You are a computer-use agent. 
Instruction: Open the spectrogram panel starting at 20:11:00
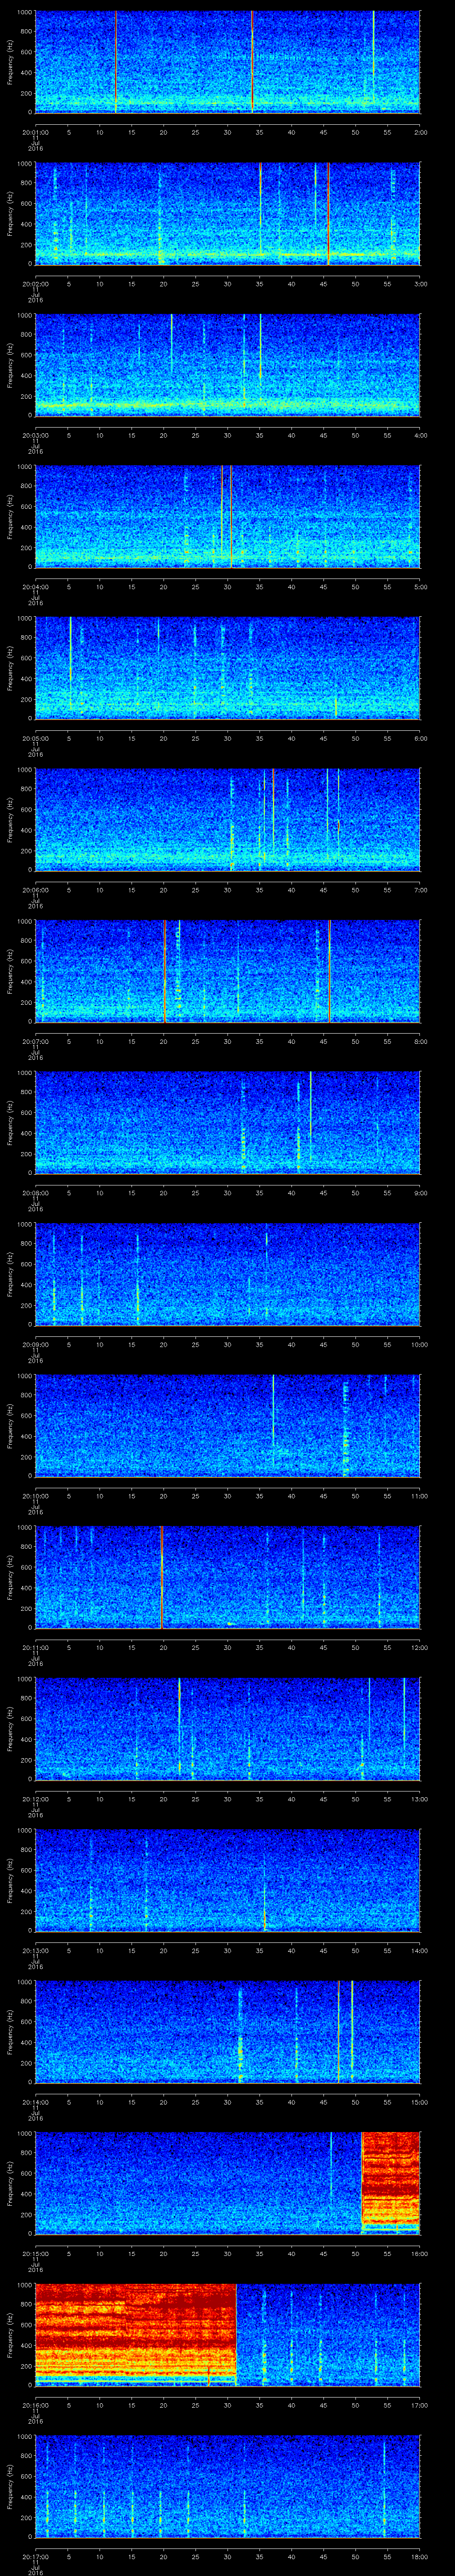(228, 1577)
